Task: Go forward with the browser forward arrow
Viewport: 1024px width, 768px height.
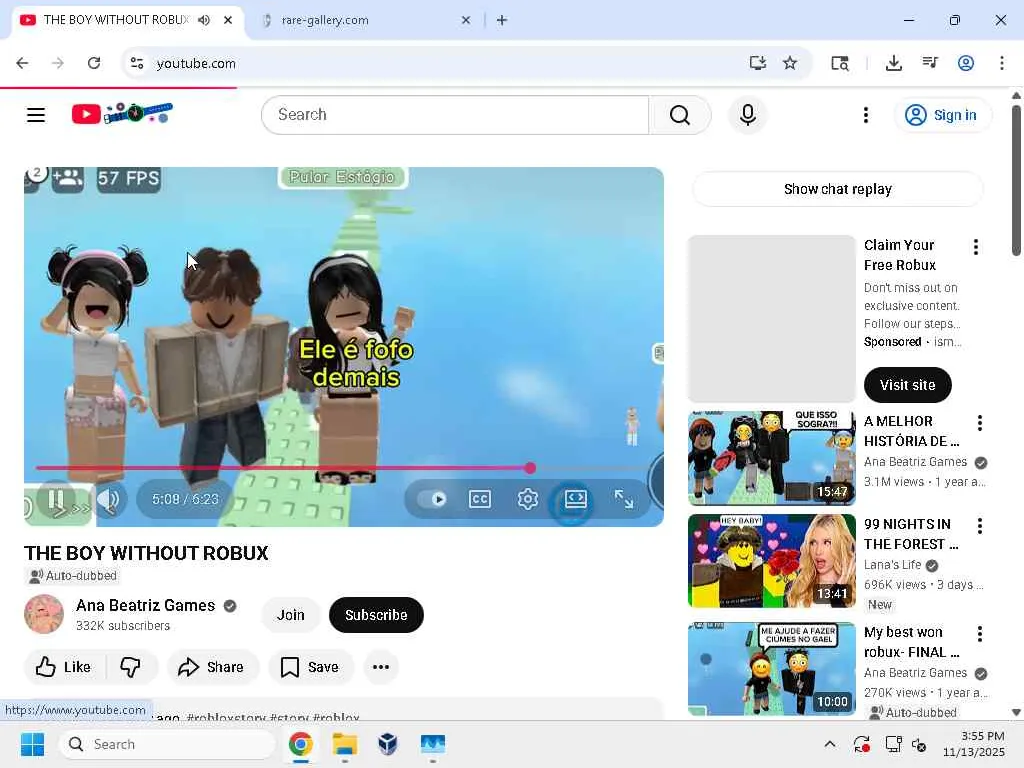Action: (x=58, y=63)
